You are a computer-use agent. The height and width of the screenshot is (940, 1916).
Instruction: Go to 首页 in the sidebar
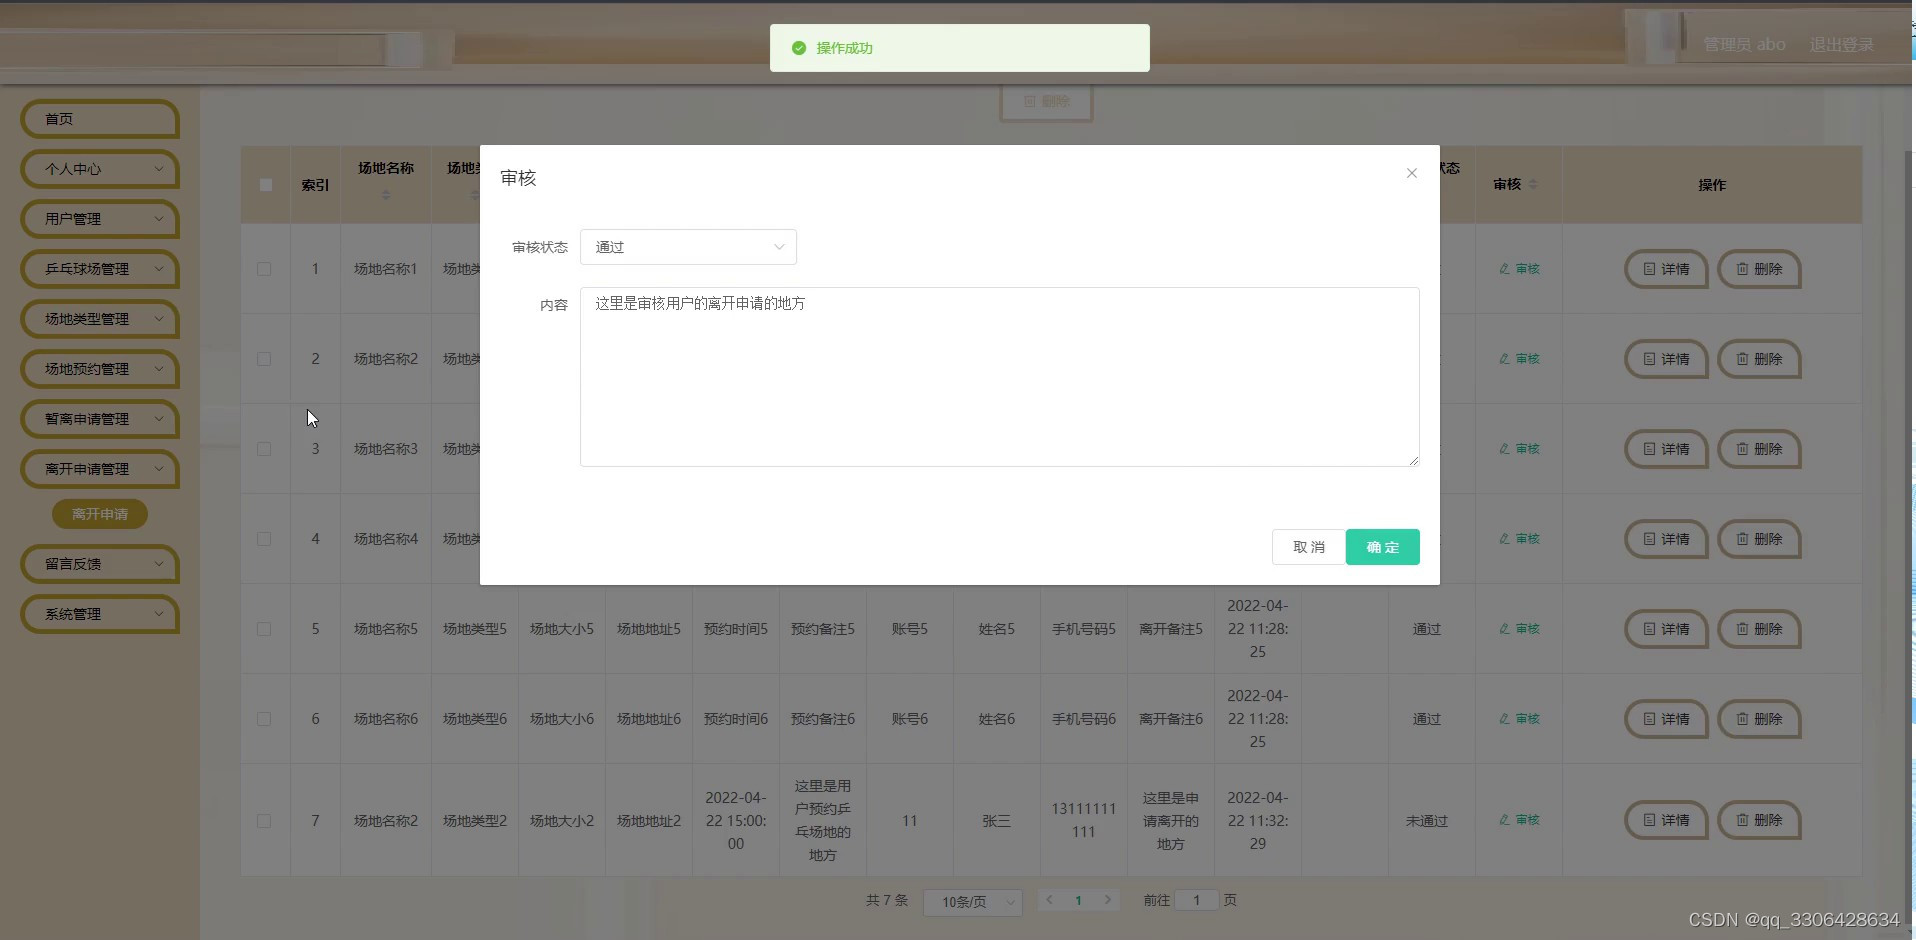(x=100, y=119)
